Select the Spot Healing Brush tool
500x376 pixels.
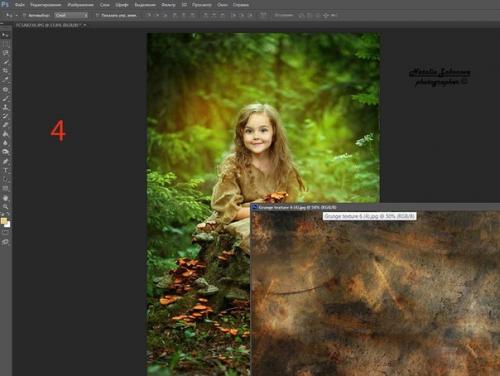click(5, 89)
